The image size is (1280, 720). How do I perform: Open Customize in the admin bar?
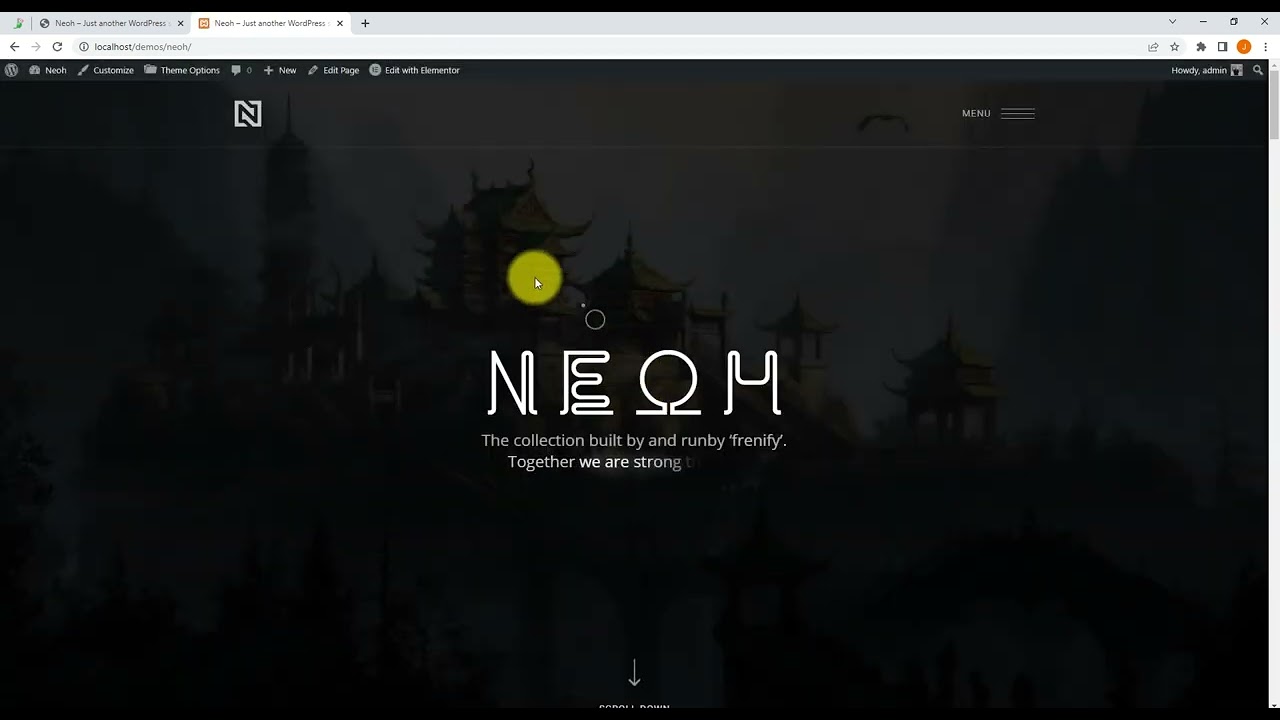click(x=105, y=70)
